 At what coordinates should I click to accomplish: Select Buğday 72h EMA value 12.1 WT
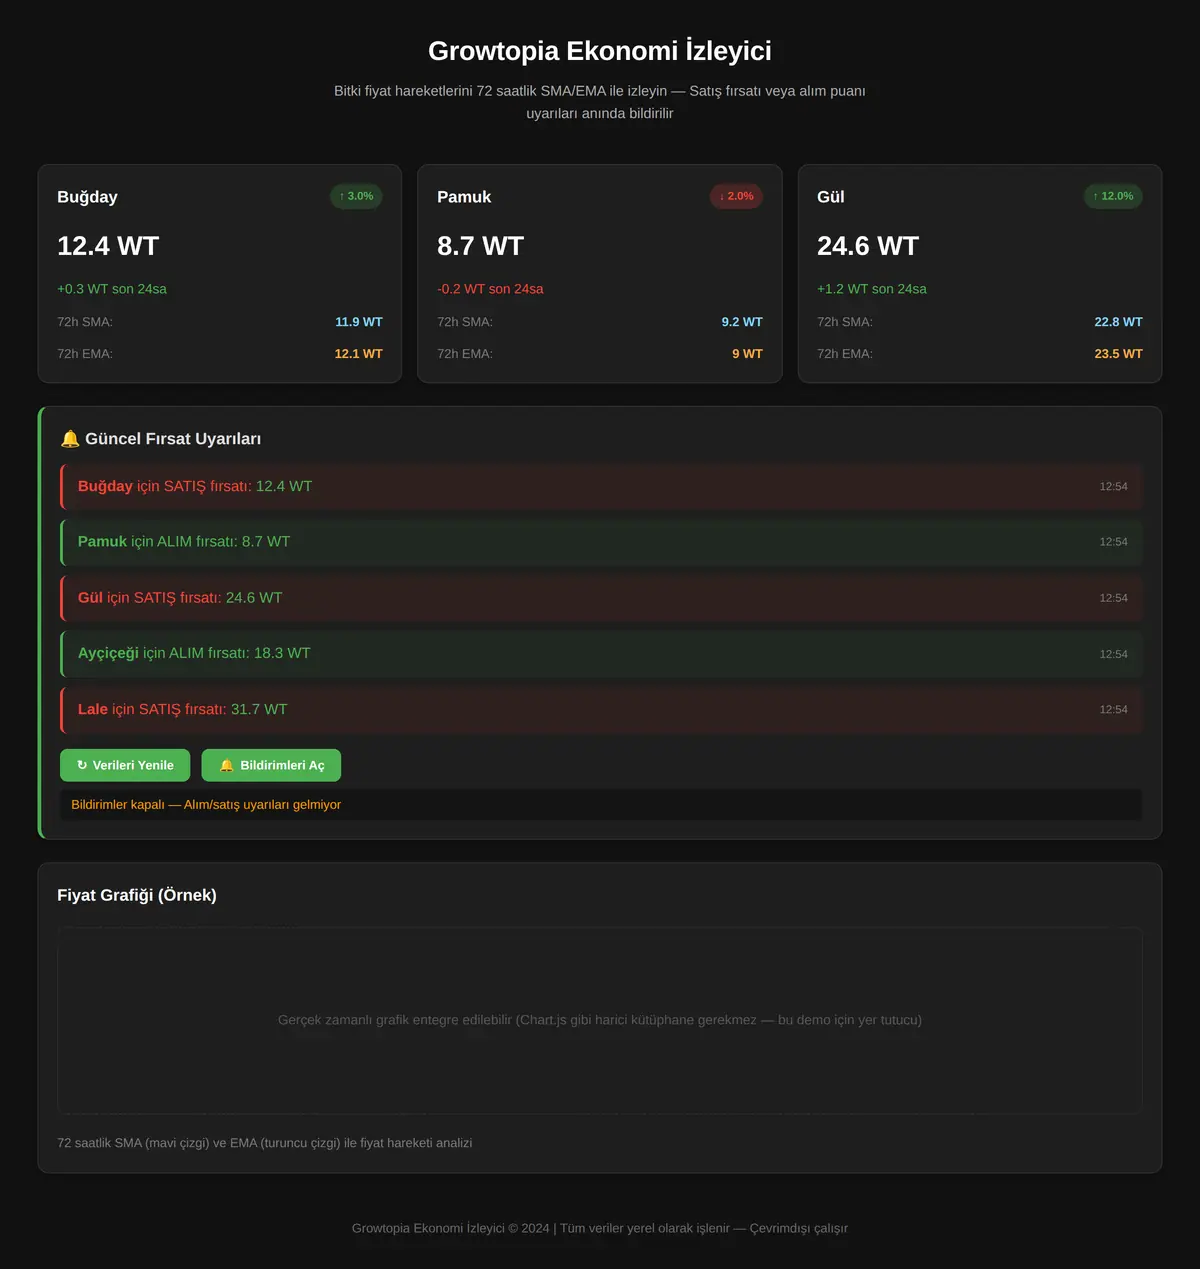359,354
